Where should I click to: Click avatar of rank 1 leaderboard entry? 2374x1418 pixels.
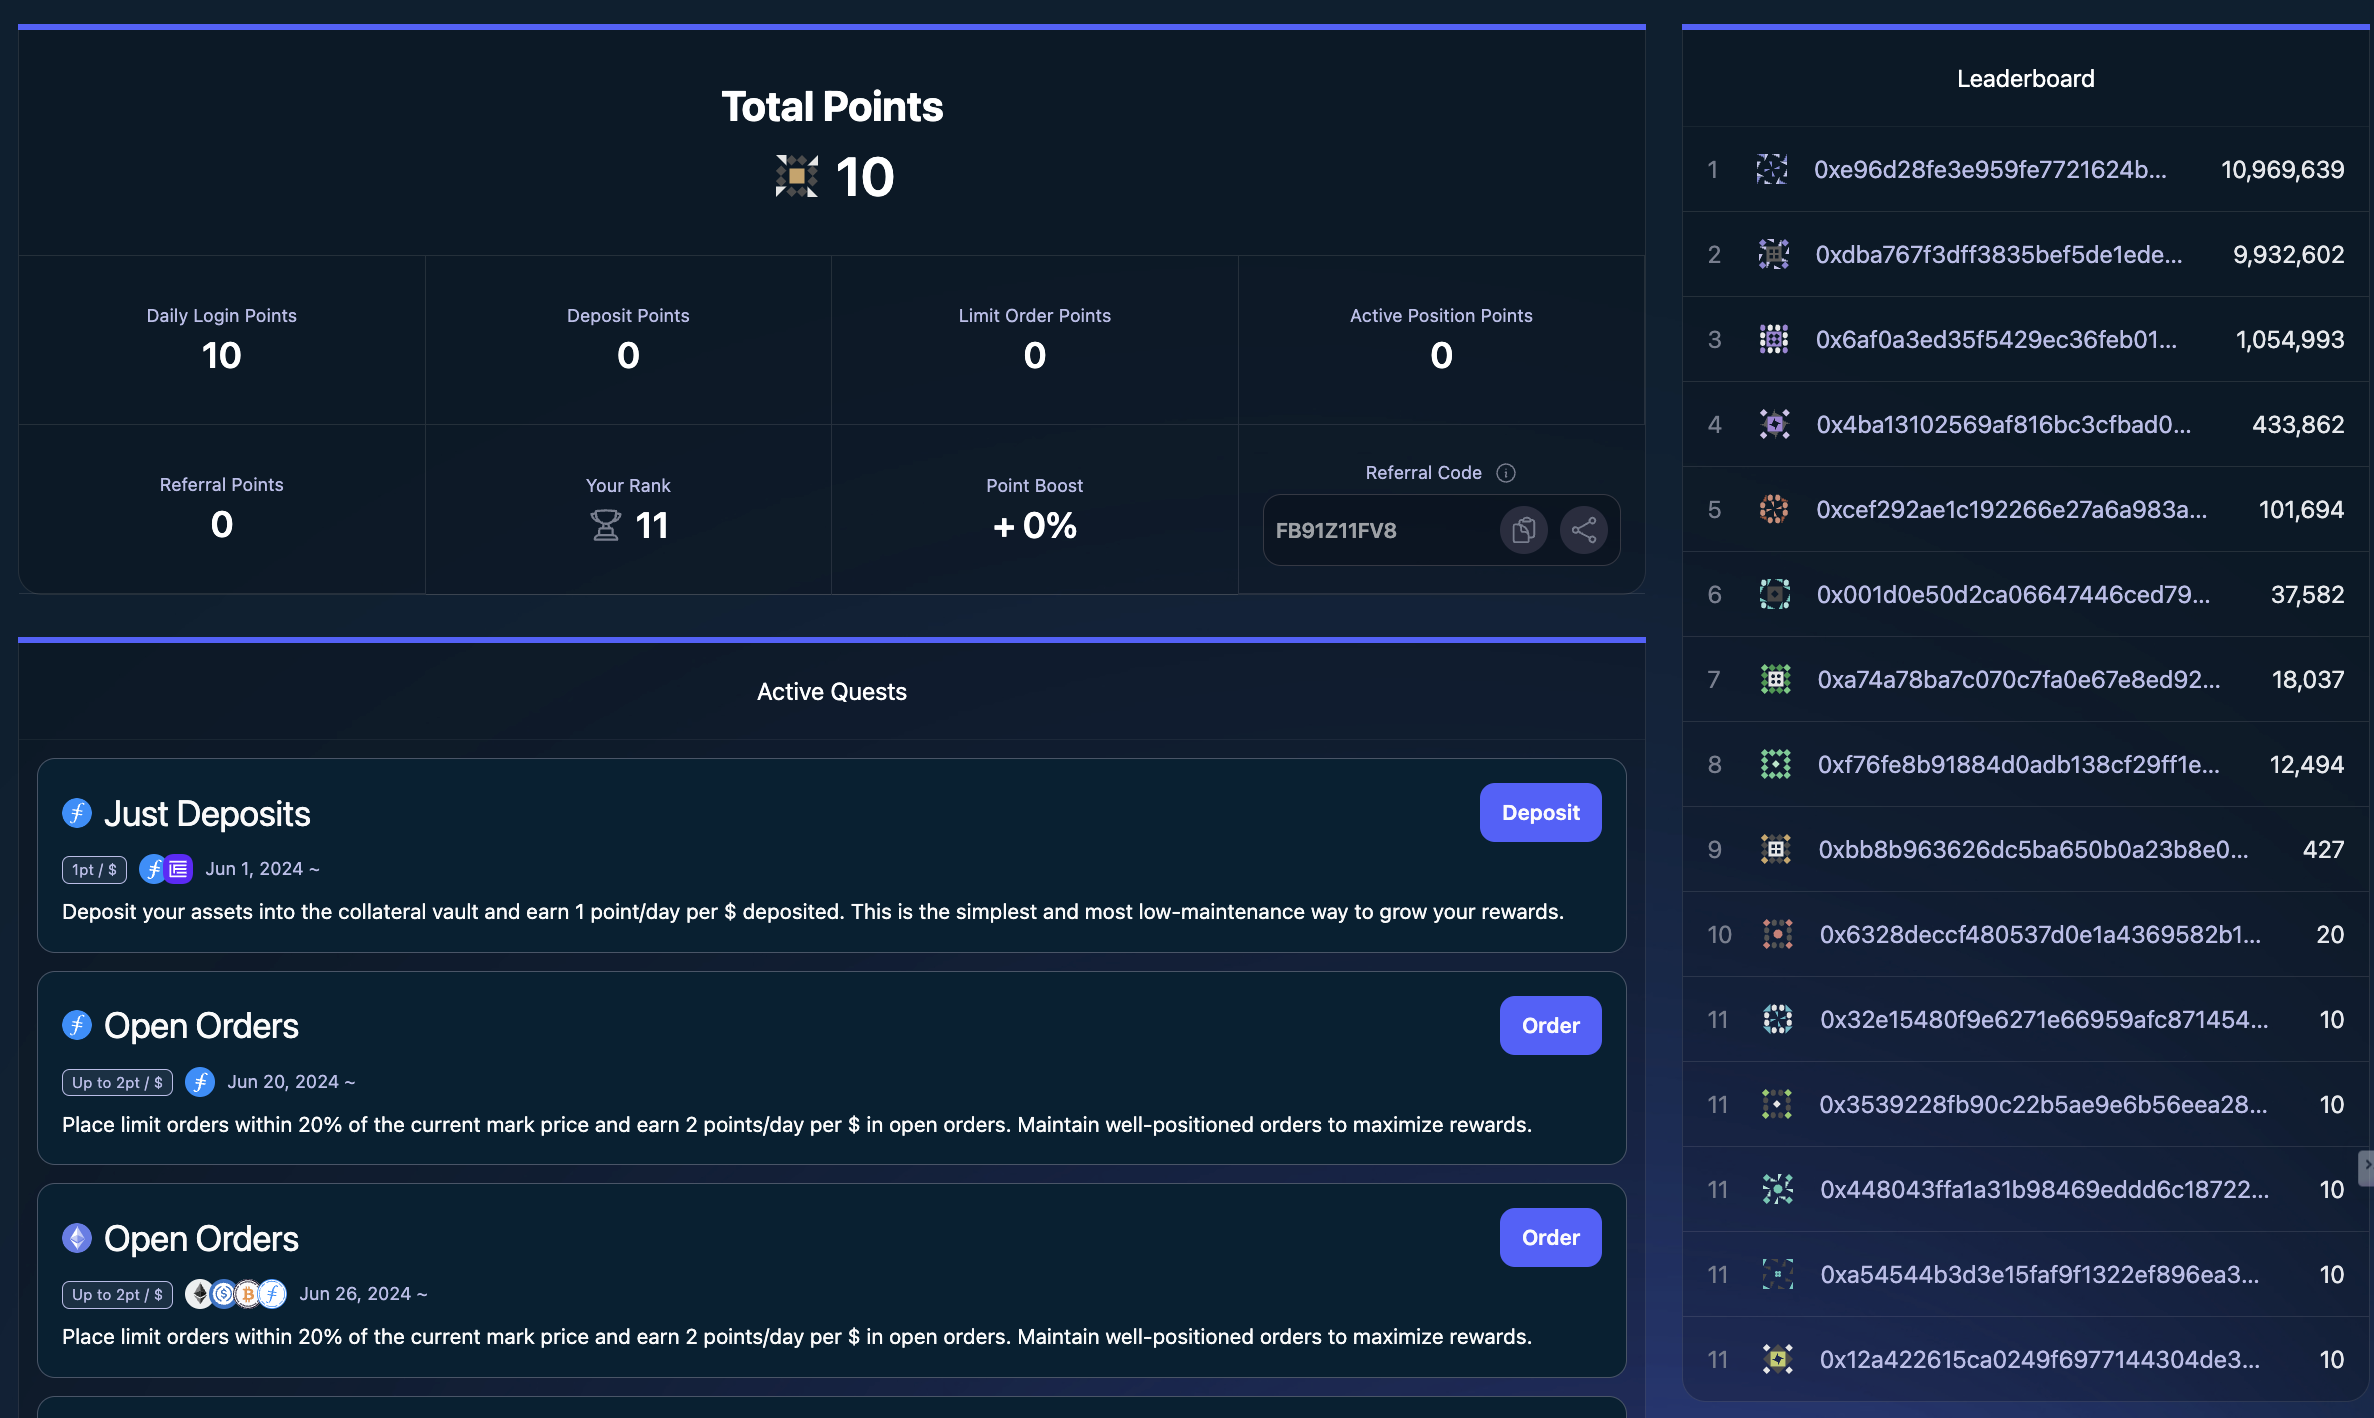point(1771,169)
